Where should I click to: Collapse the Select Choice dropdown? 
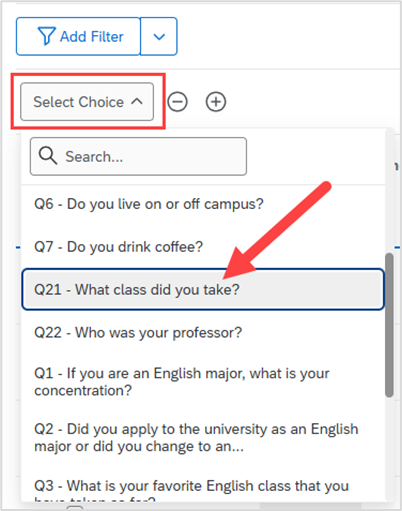87,102
